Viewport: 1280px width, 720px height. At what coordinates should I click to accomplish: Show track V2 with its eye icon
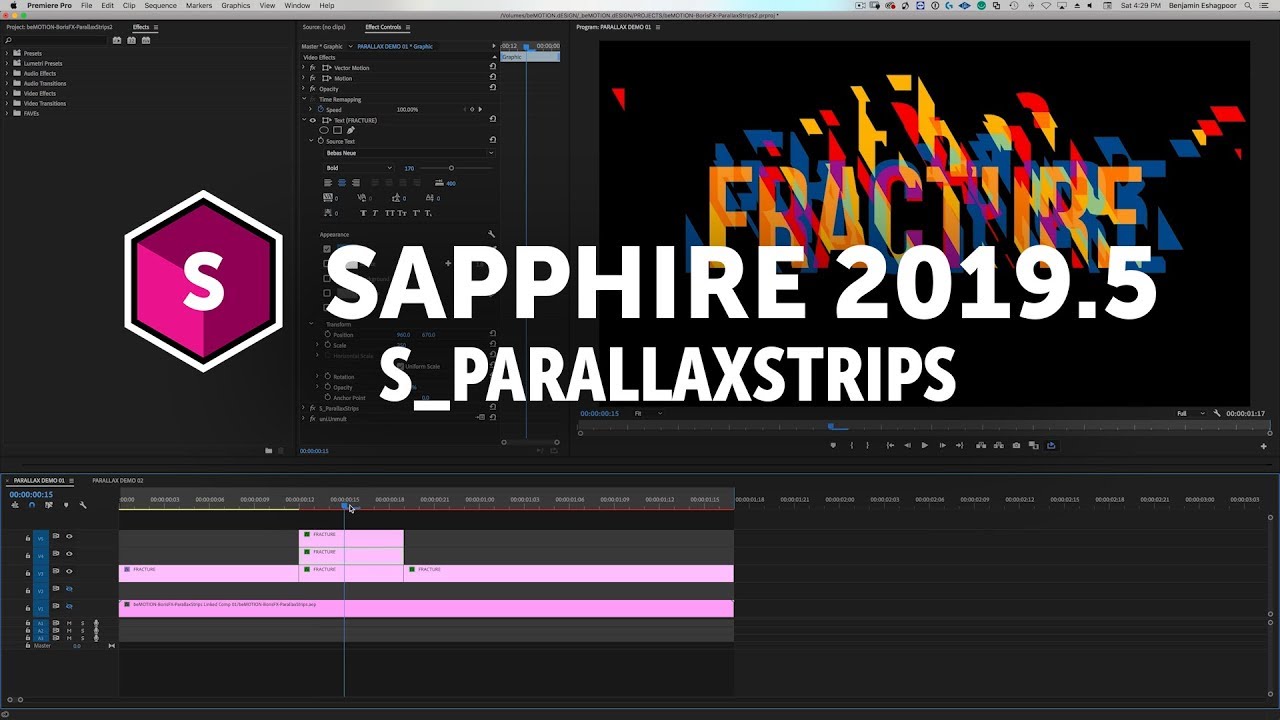(x=69, y=589)
